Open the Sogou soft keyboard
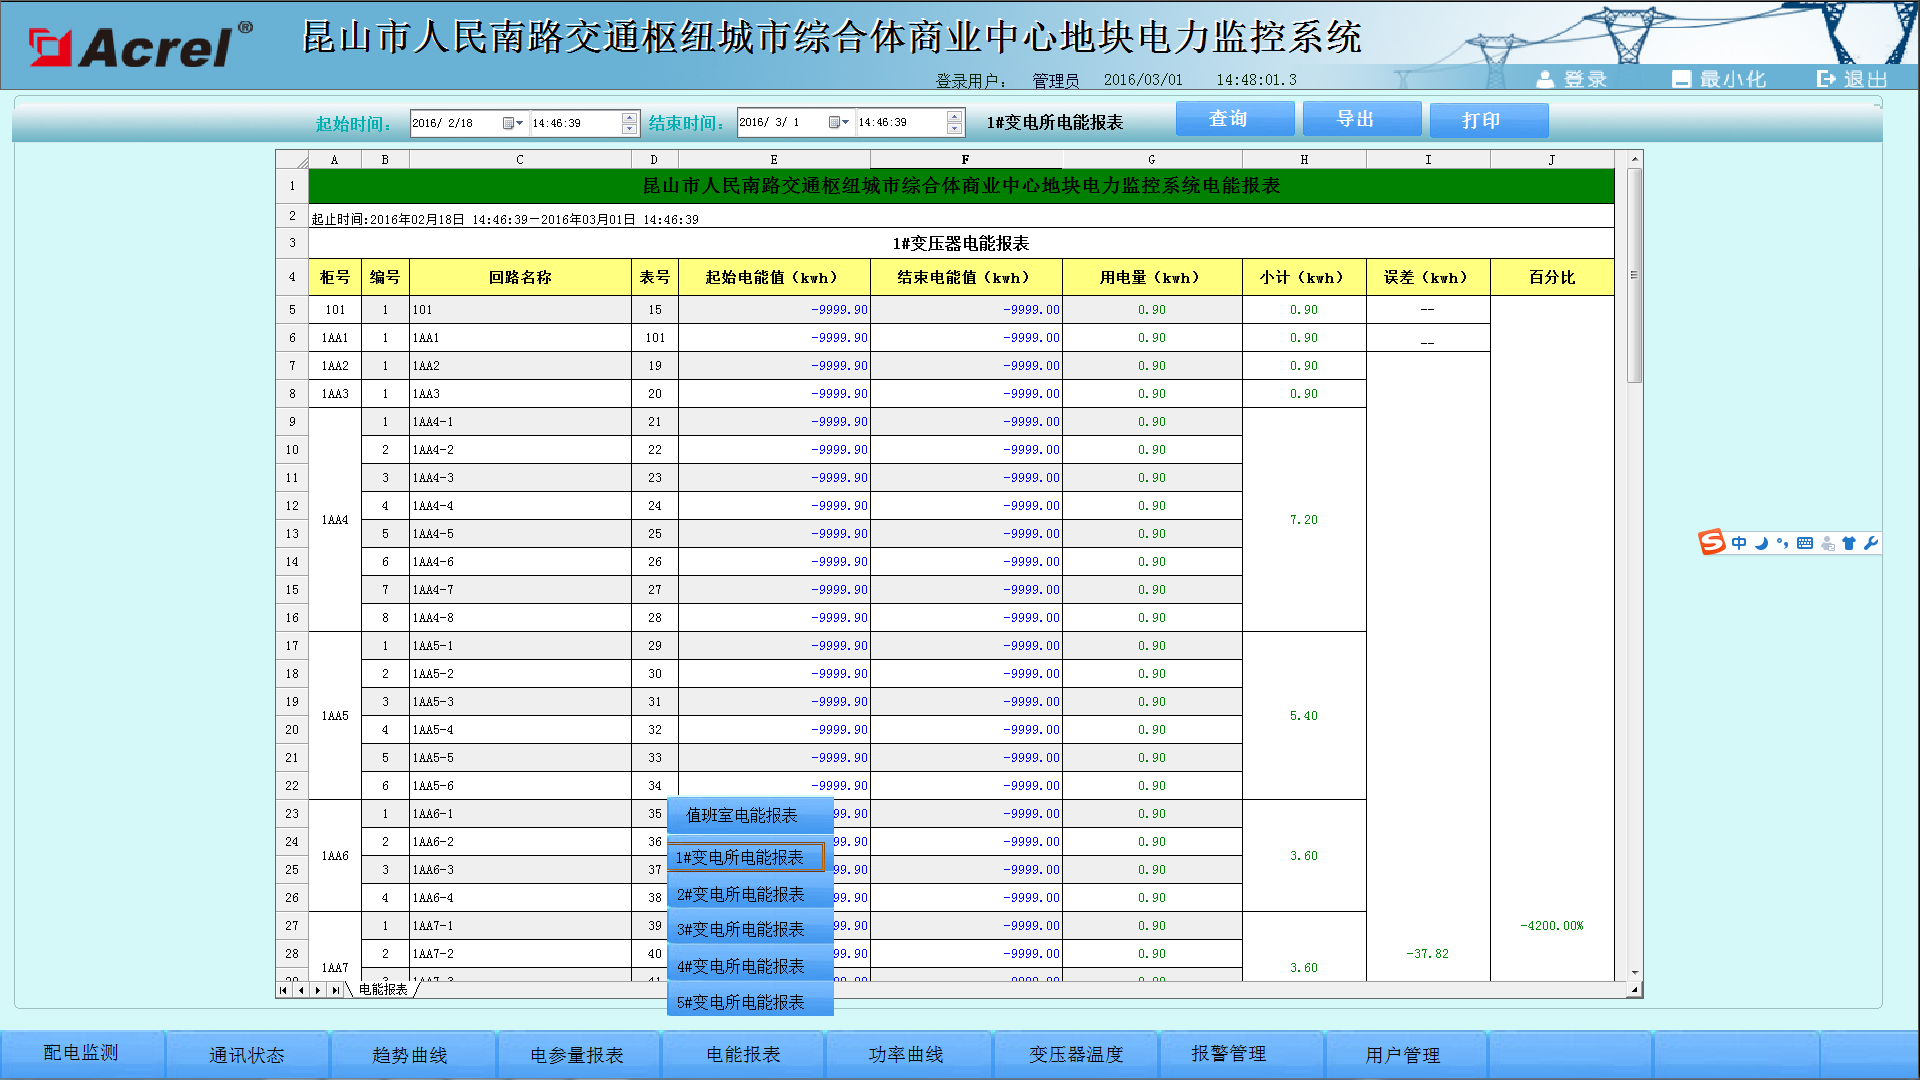 (x=1804, y=543)
